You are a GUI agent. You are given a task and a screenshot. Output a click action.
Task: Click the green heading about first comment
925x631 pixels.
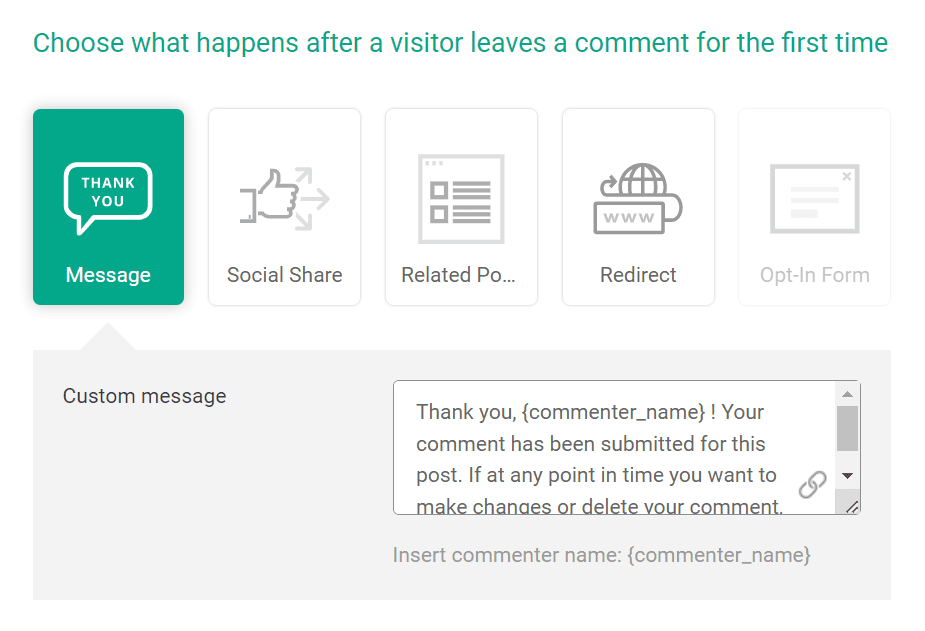(x=460, y=43)
